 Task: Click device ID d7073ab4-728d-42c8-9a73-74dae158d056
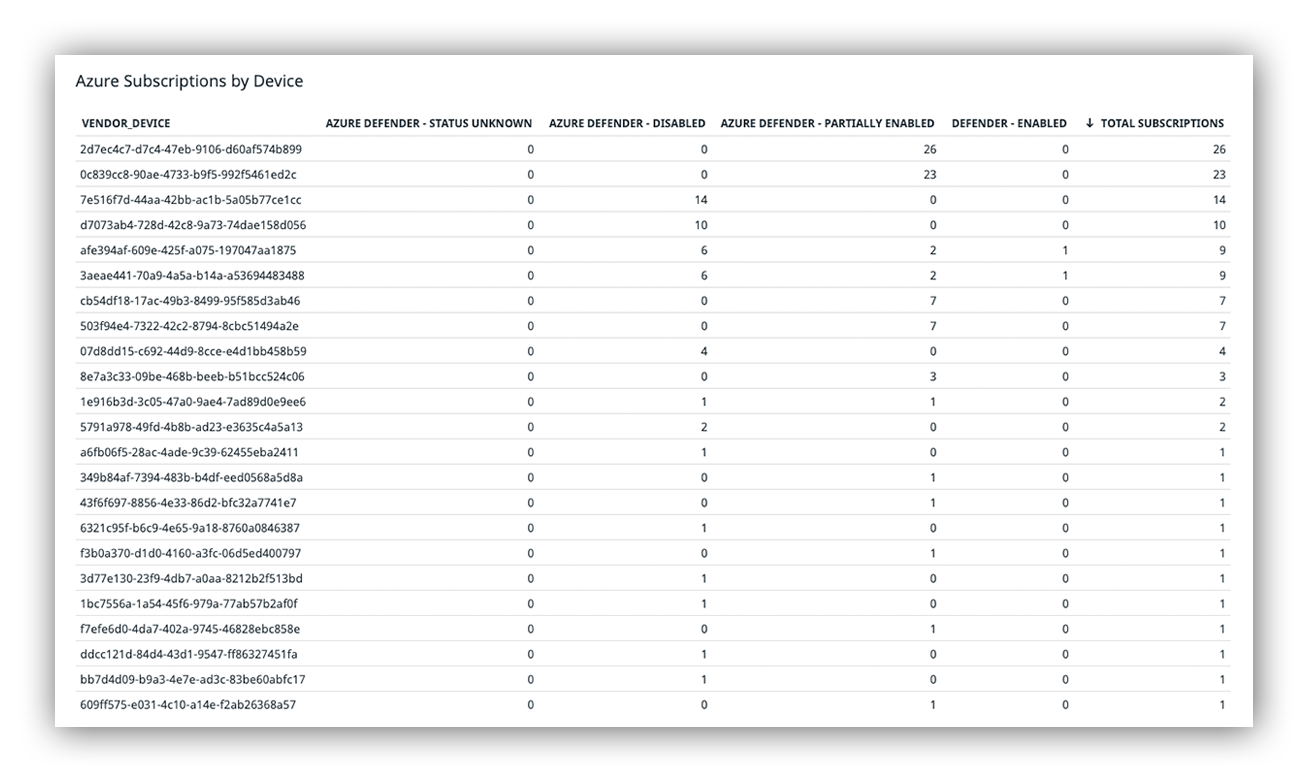point(193,225)
